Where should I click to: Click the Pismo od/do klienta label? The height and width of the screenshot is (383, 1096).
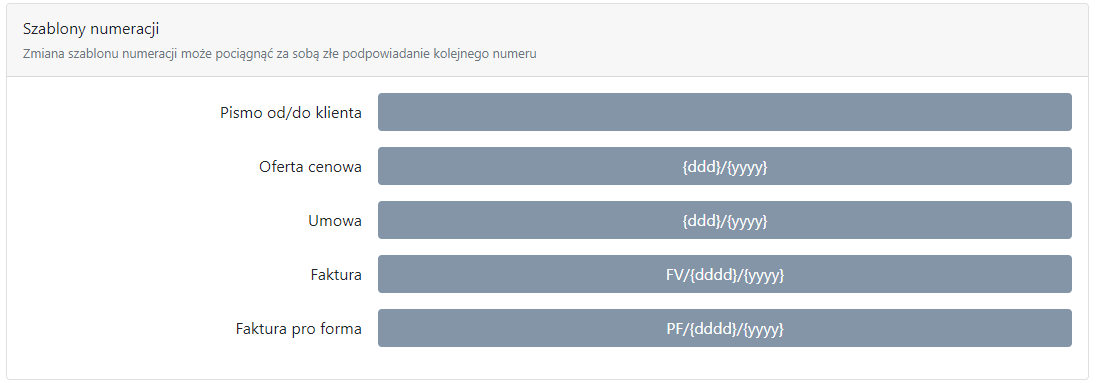[x=291, y=113]
